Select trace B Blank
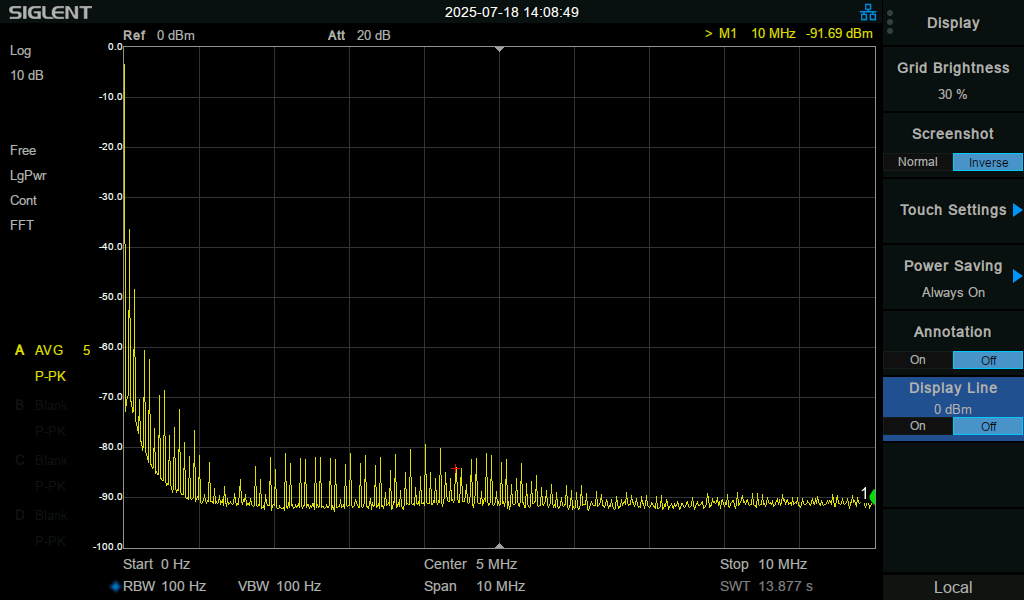Screen dimensions: 1024x600 [41, 405]
